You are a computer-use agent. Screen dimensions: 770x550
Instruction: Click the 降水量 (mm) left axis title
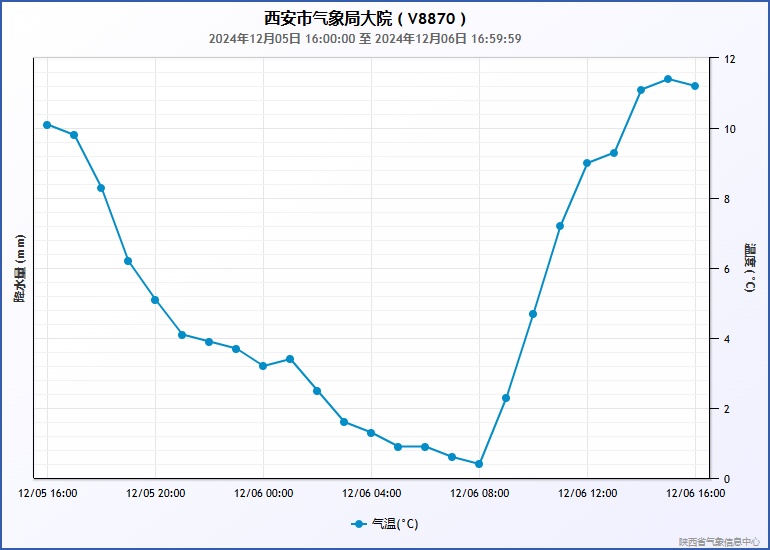pyautogui.click(x=19, y=268)
